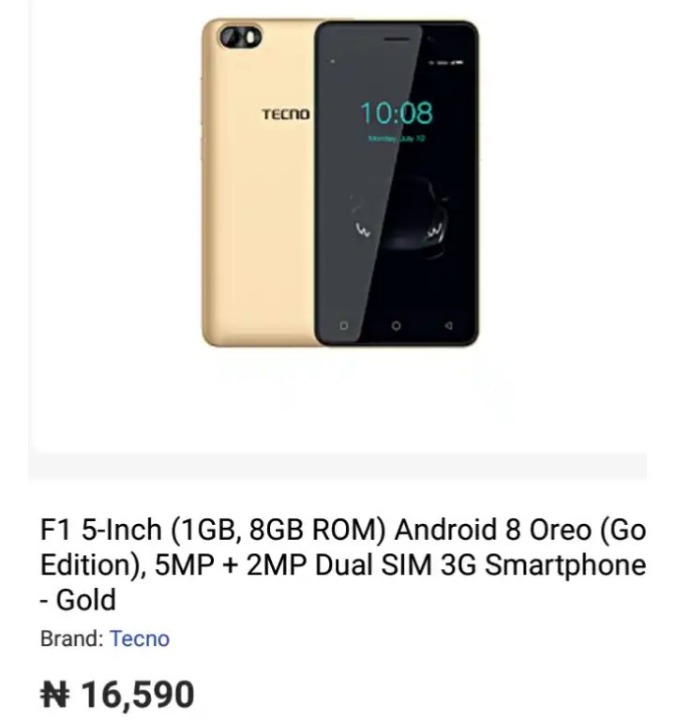673x725 pixels.
Task: Click the gray divider bar below the image
Action: tap(337, 467)
